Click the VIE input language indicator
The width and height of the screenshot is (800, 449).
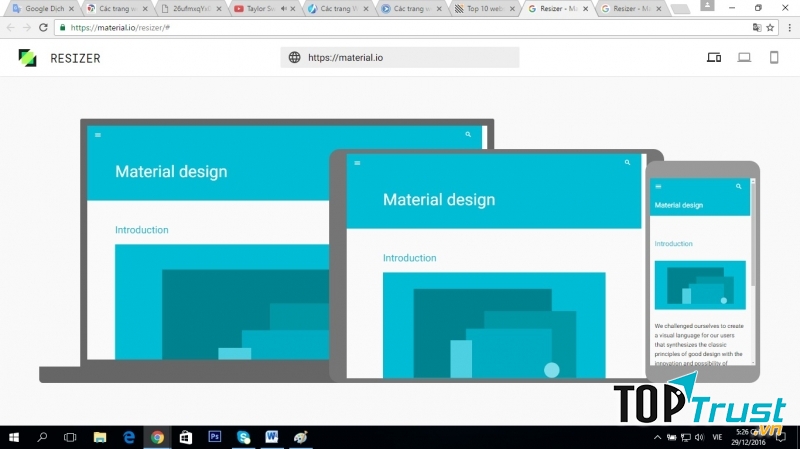[x=717, y=437]
